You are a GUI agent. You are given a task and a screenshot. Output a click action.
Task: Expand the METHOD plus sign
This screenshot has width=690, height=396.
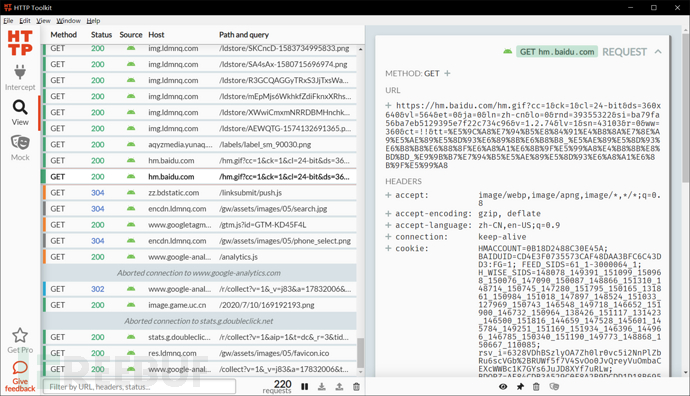click(x=447, y=73)
